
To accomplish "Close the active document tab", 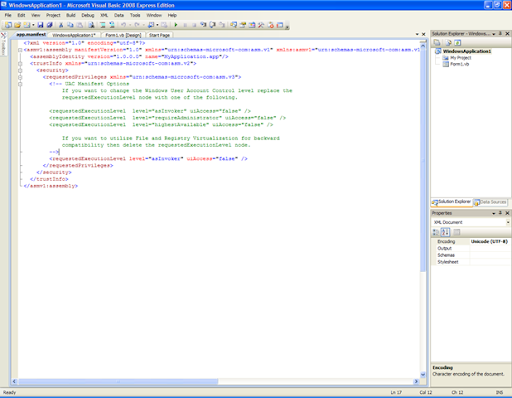I will point(424,34).
